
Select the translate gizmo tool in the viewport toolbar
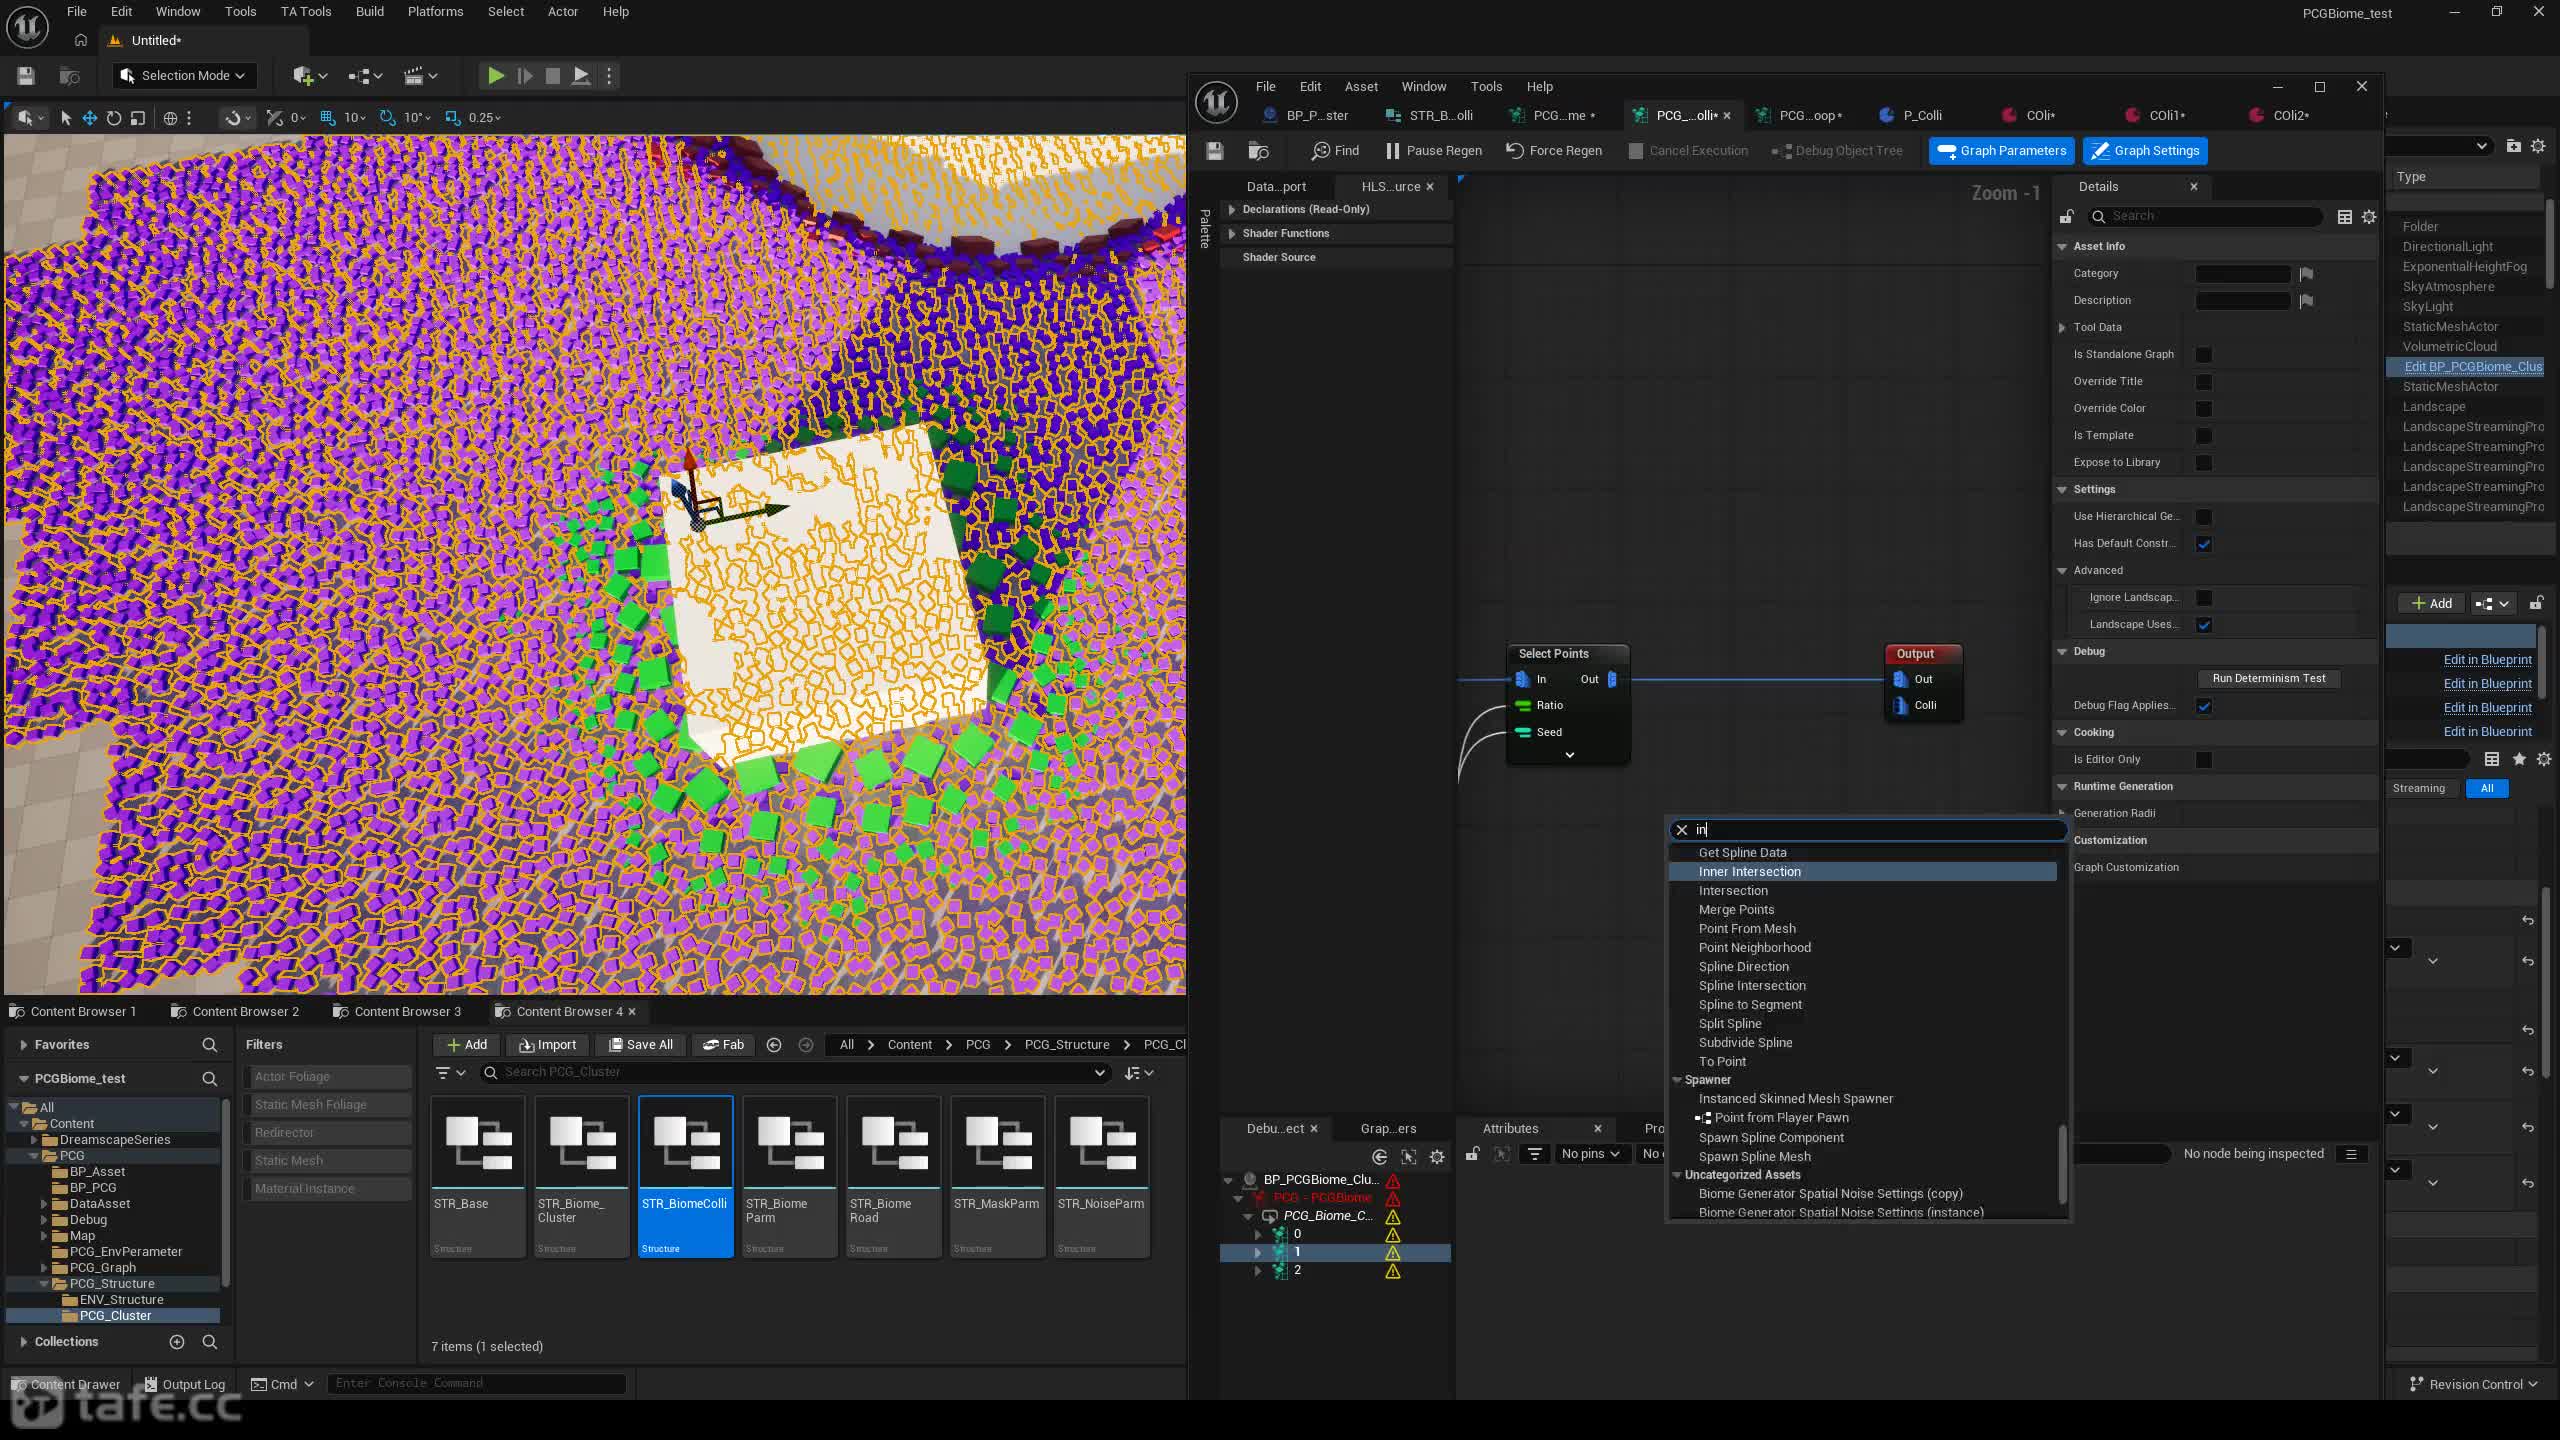tap(89, 118)
